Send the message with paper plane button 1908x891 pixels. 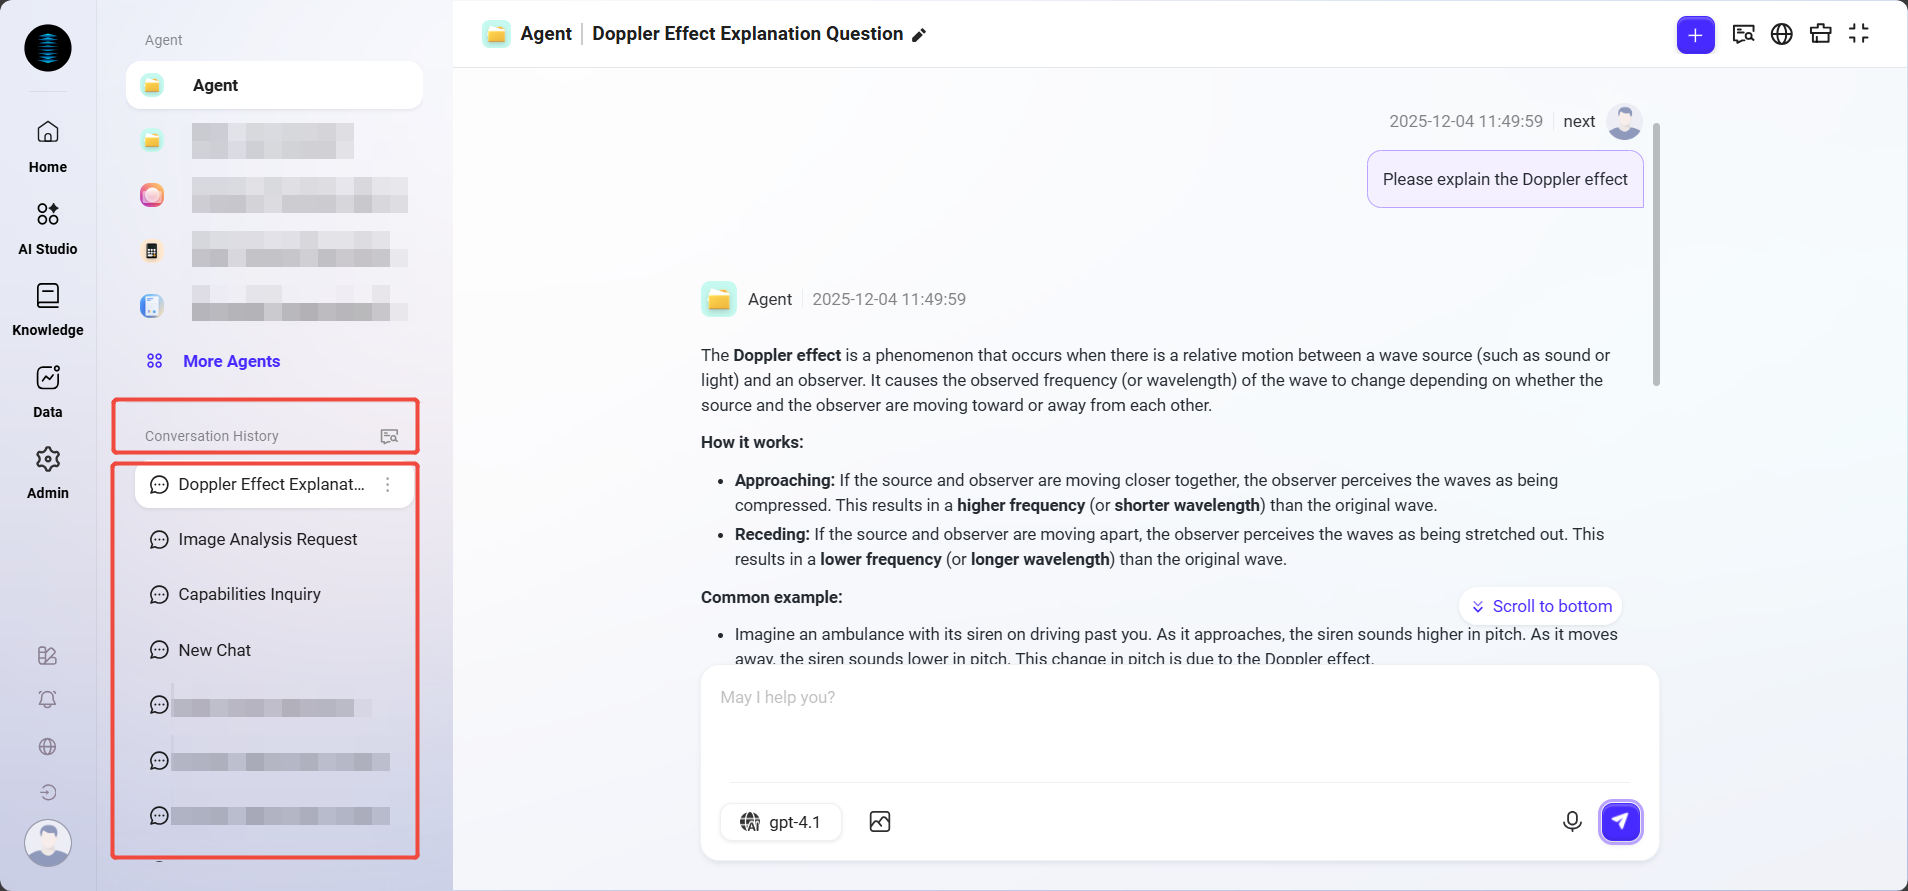(x=1620, y=822)
